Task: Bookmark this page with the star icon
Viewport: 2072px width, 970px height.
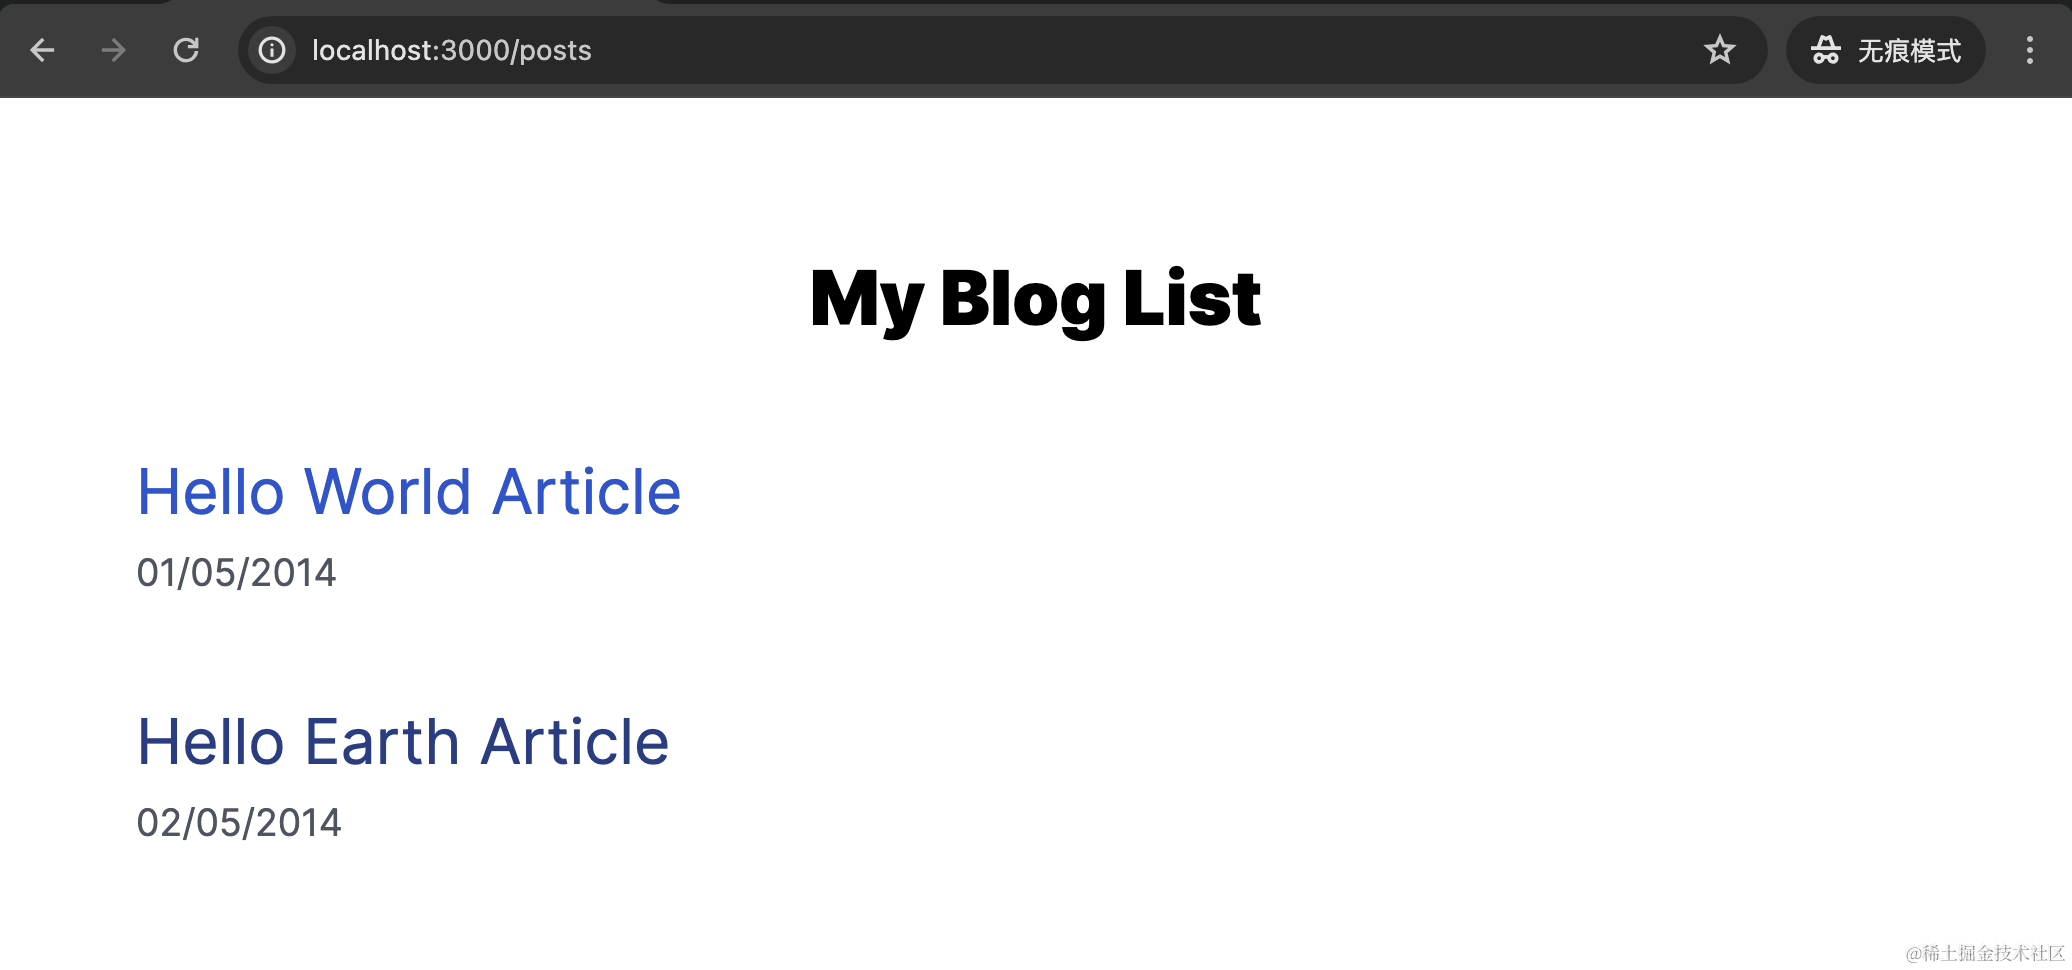Action: 1719,50
